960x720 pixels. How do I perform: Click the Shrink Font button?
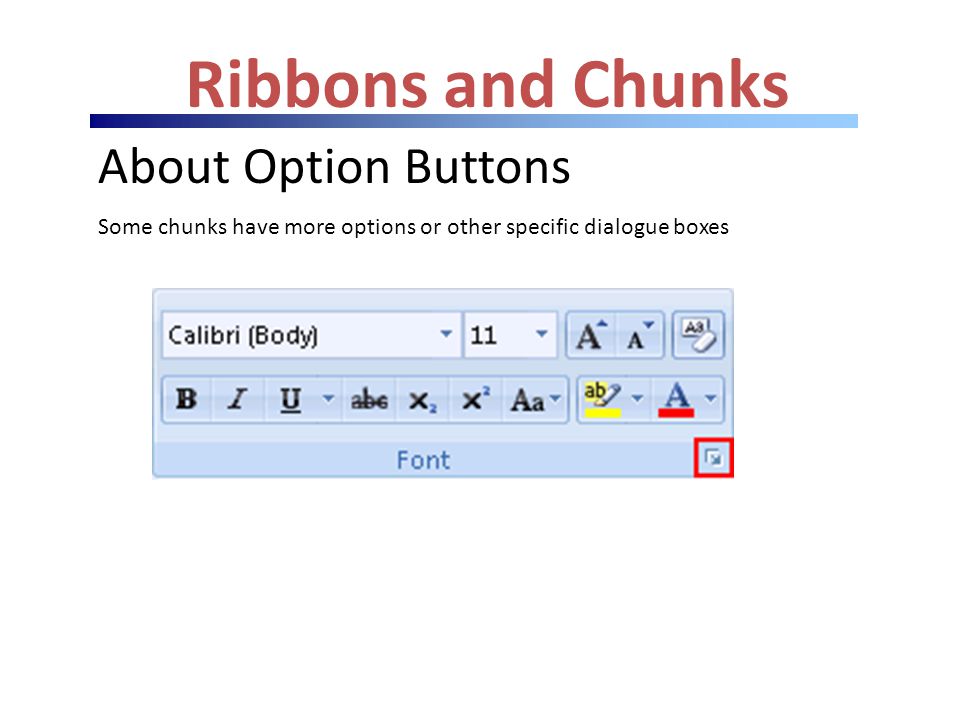click(640, 335)
